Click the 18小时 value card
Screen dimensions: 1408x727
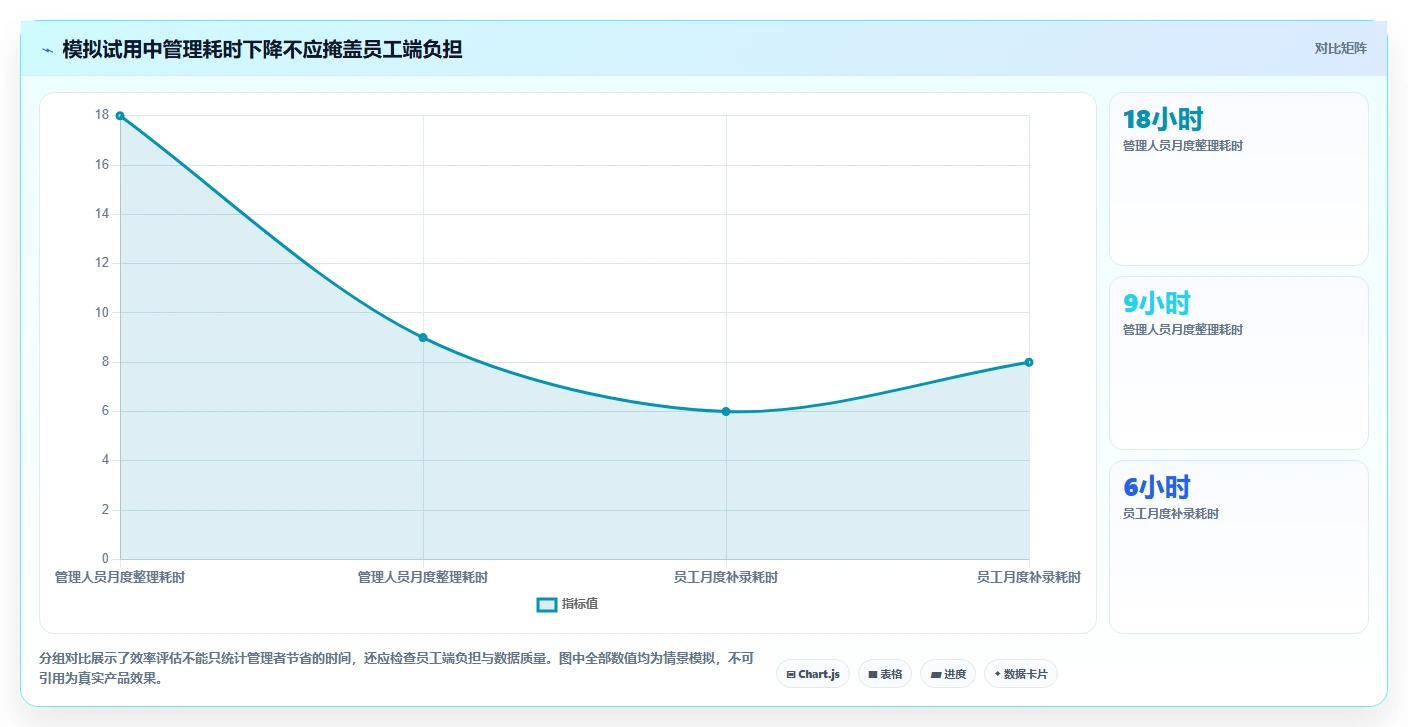(x=1239, y=179)
